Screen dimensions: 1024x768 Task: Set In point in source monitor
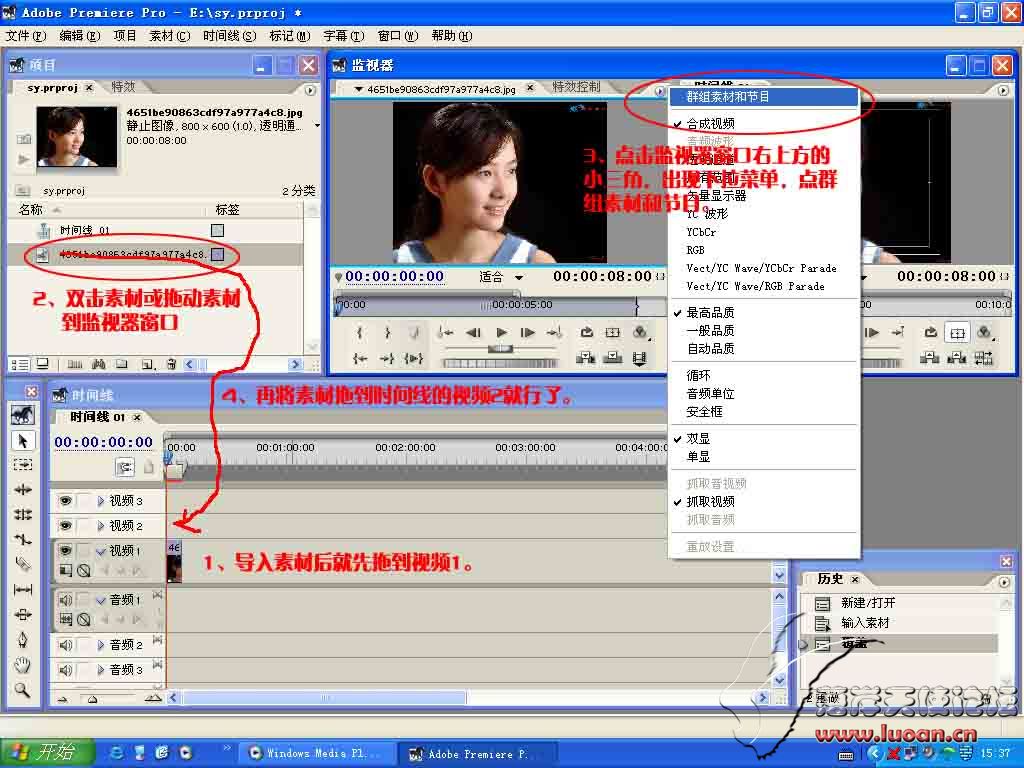[360, 332]
